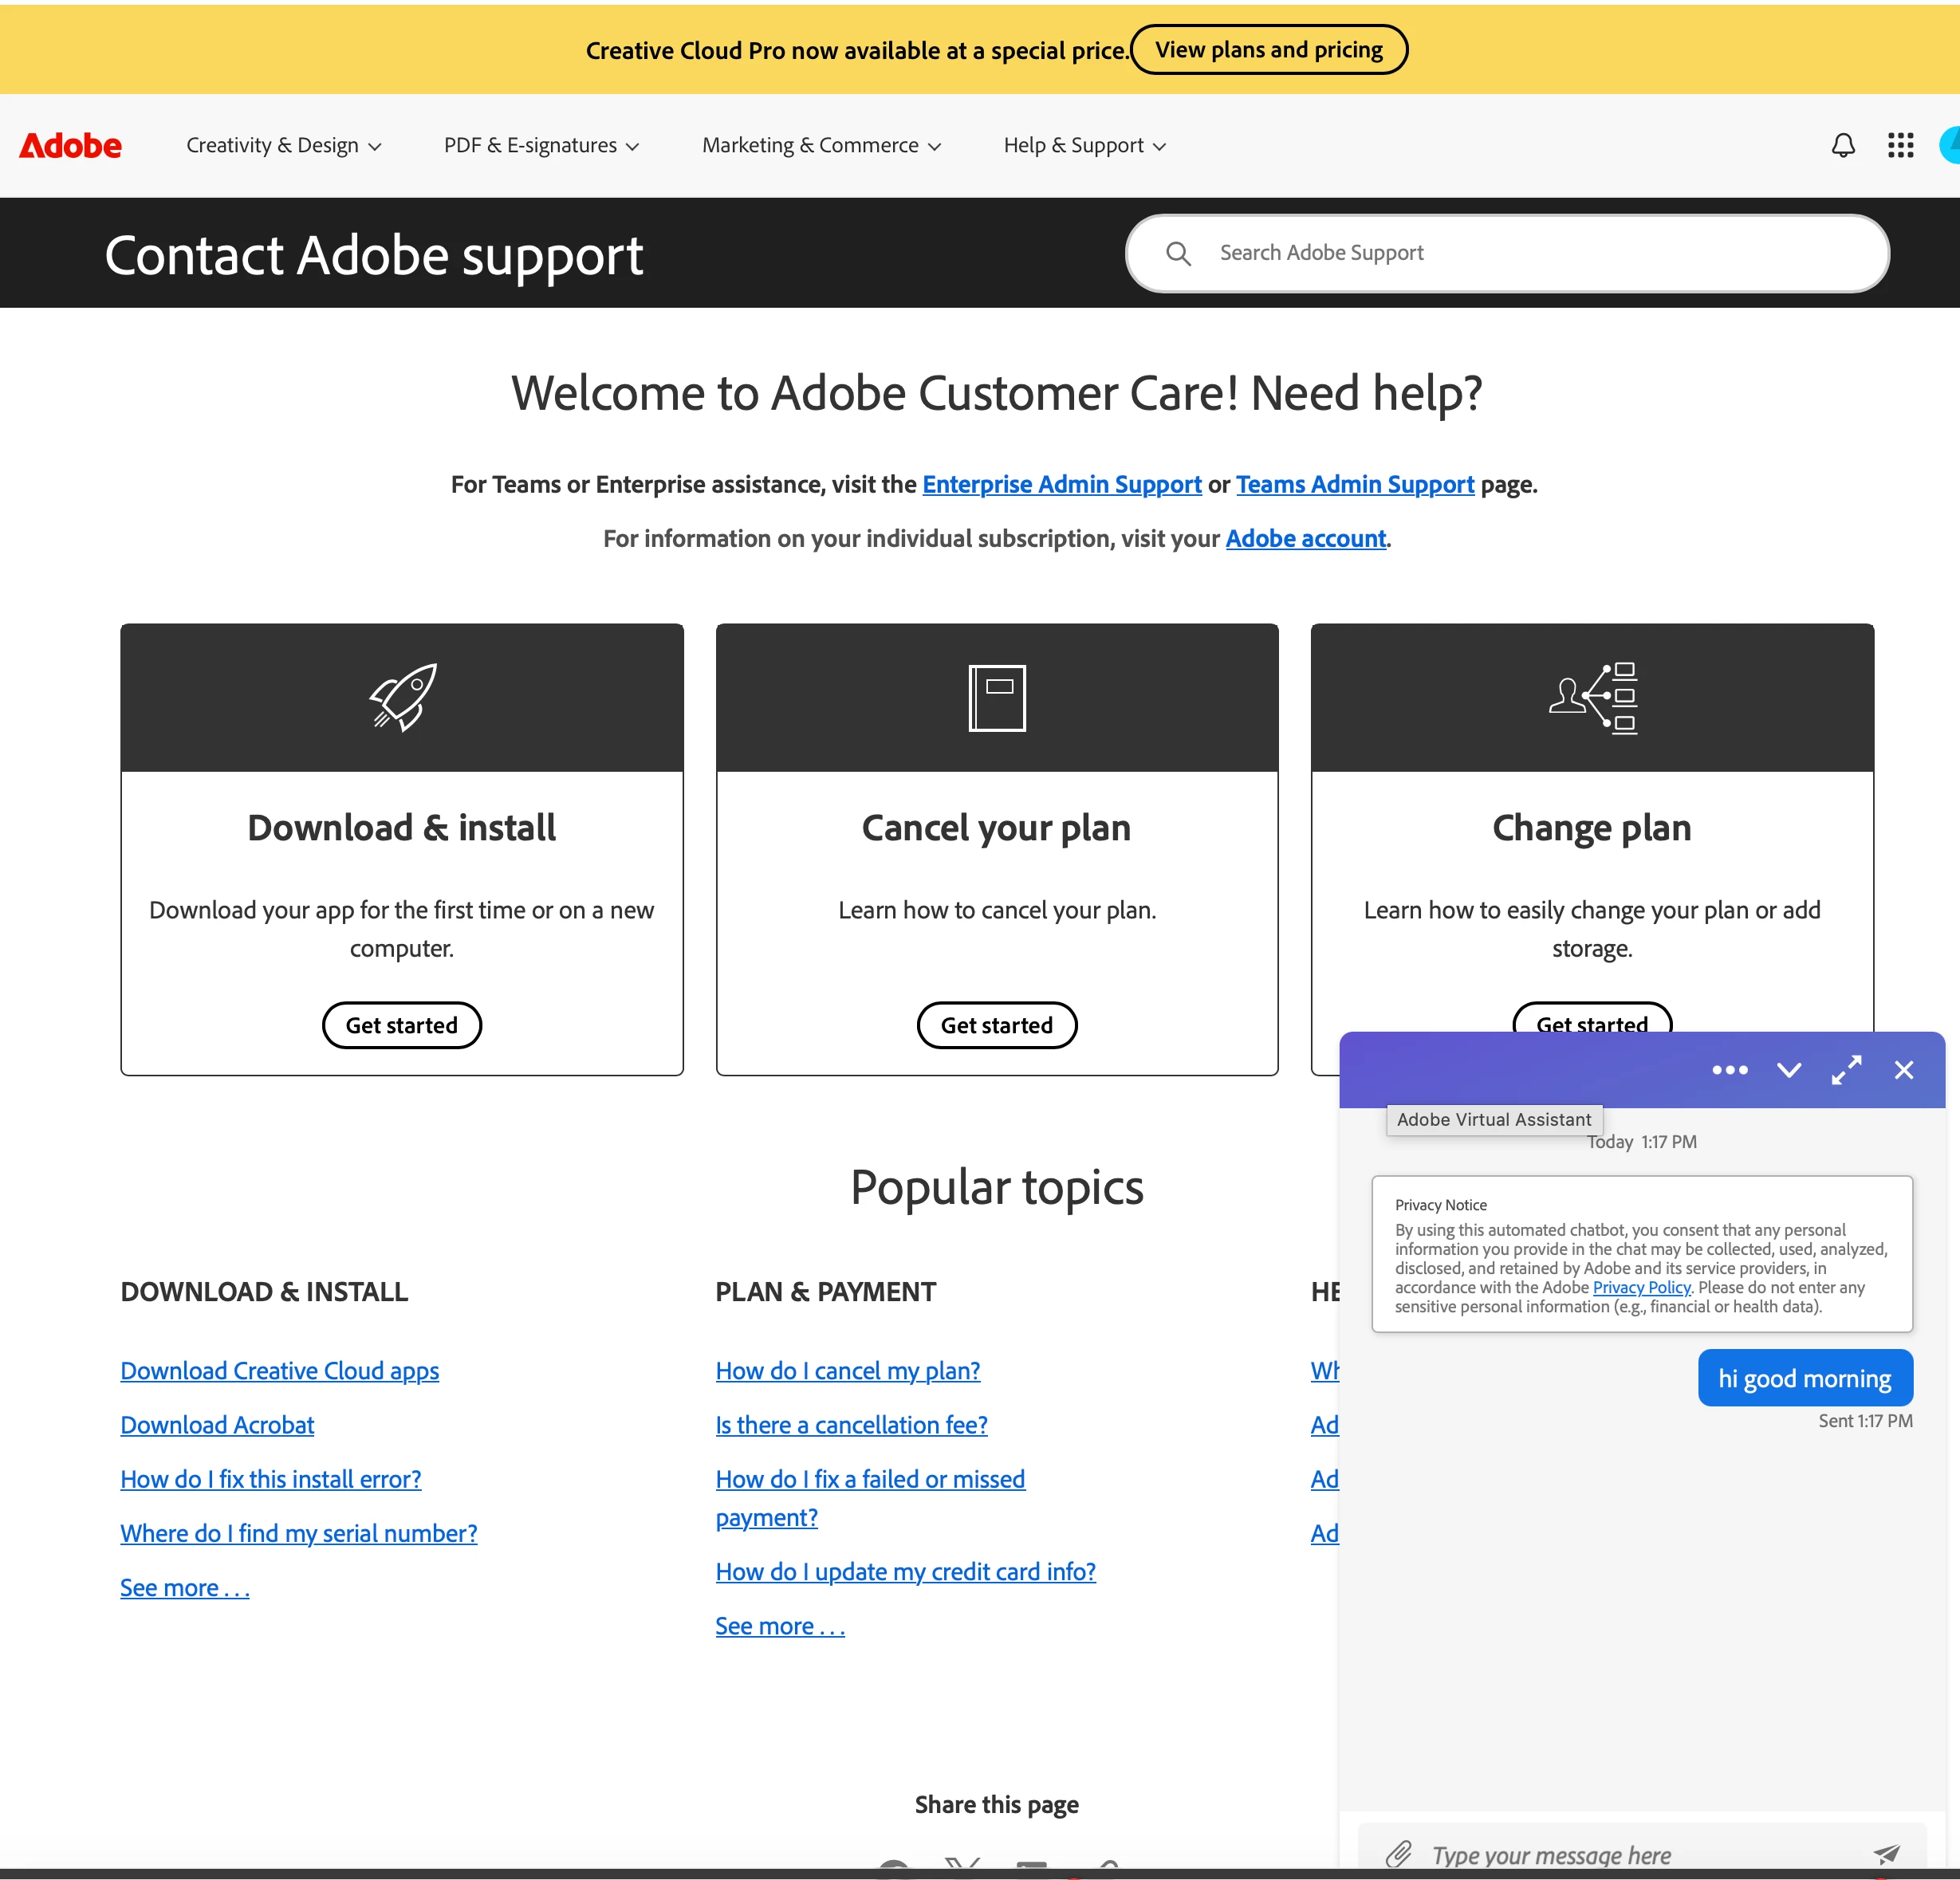Expand Marketing & Commerce menu

coord(821,146)
